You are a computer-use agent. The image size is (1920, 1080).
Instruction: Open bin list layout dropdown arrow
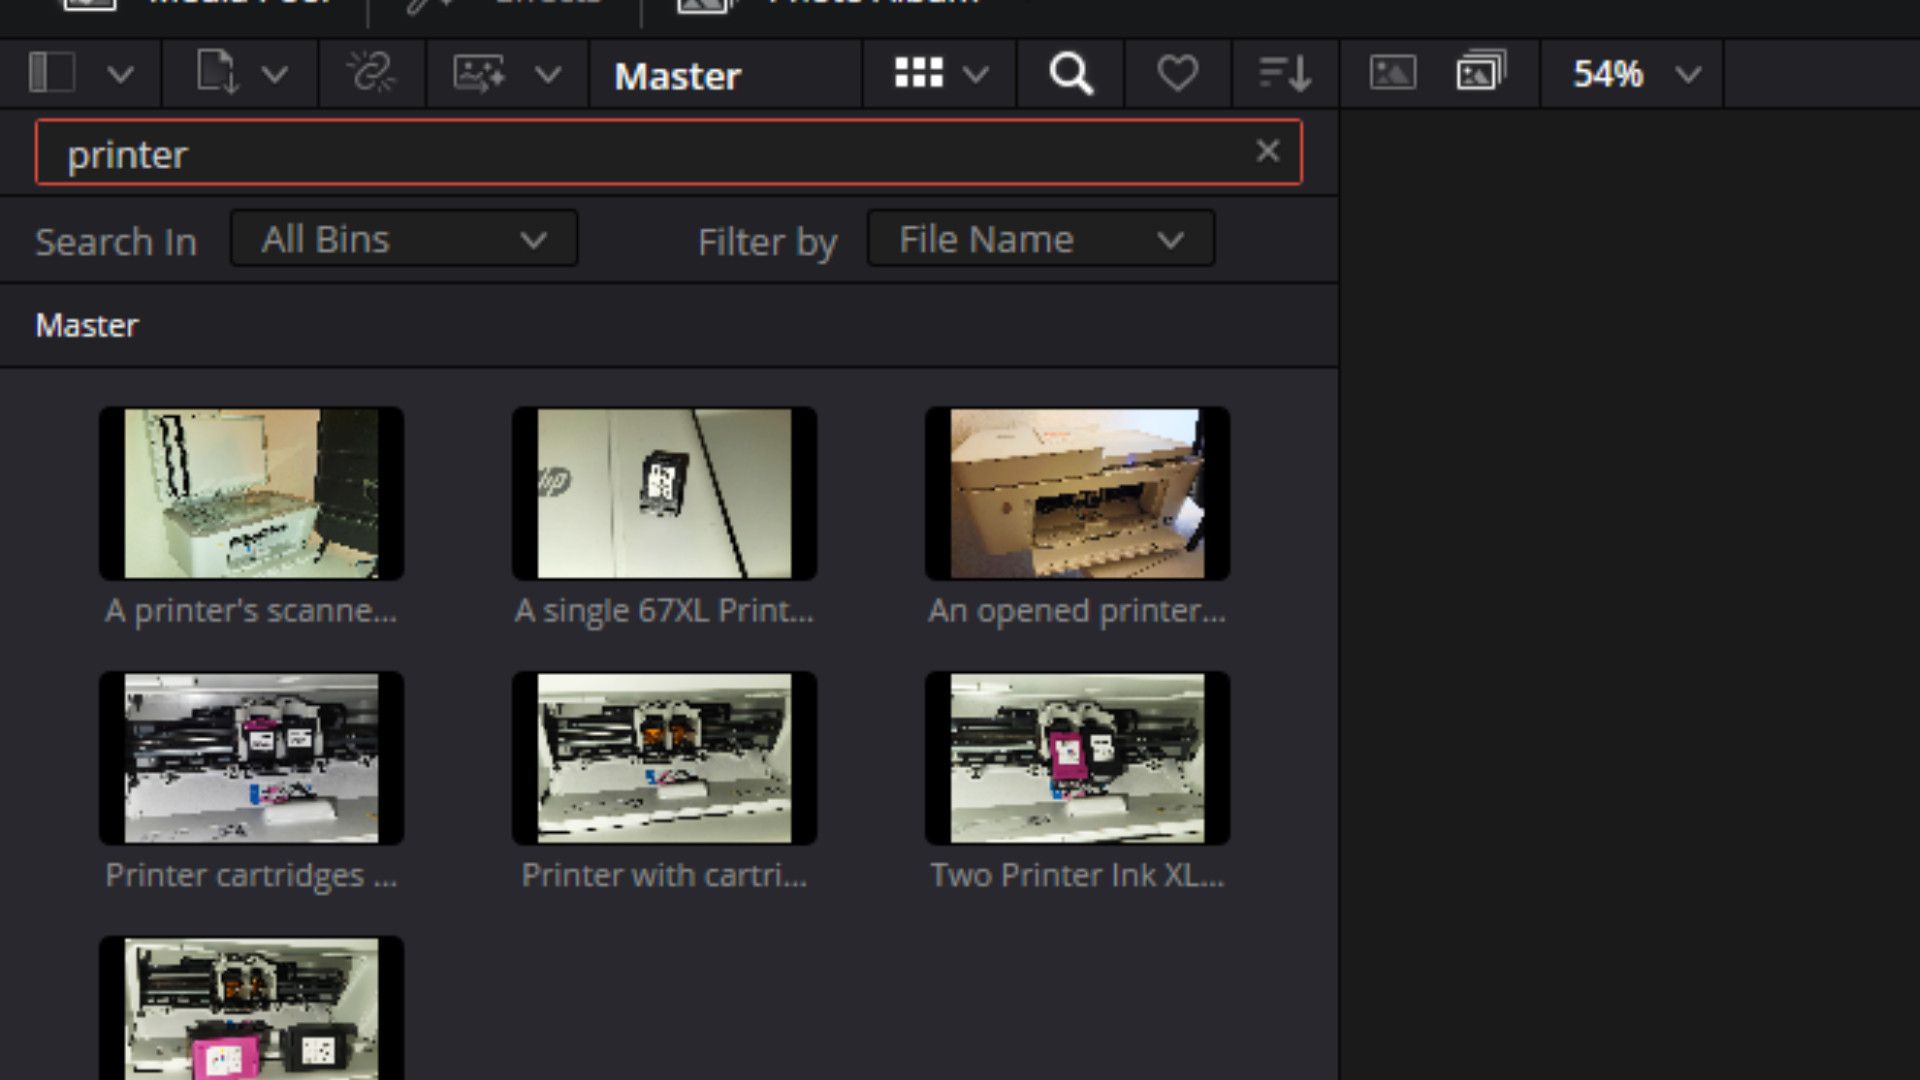[x=120, y=74]
